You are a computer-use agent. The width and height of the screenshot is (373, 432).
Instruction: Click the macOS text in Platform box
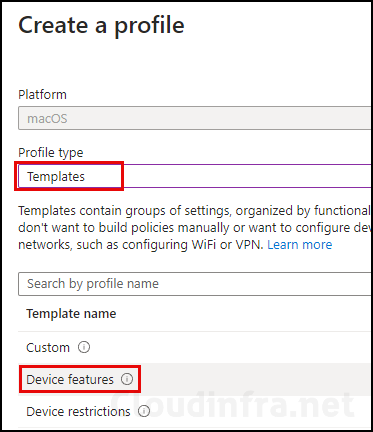coord(47,119)
